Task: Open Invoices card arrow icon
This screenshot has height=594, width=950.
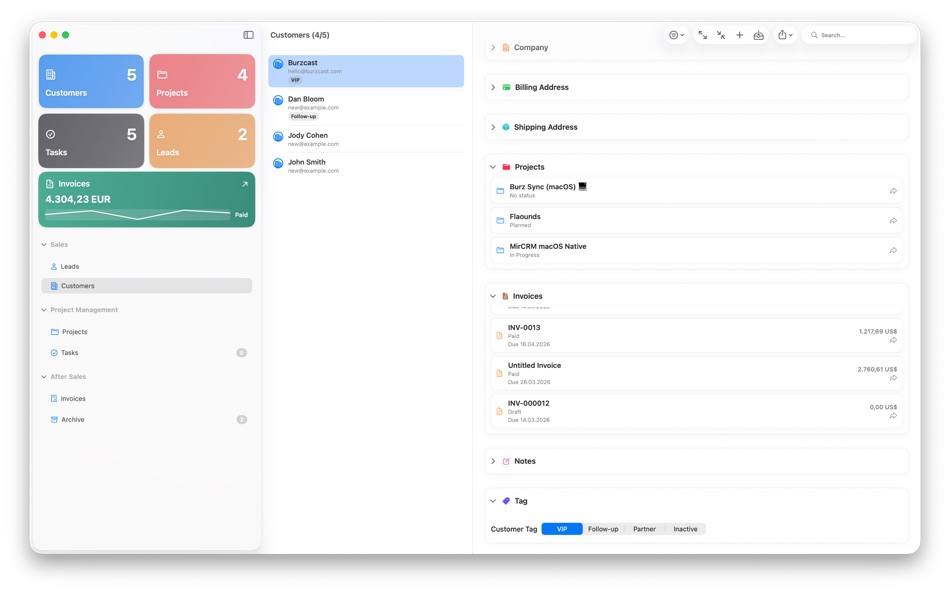Action: pos(245,184)
